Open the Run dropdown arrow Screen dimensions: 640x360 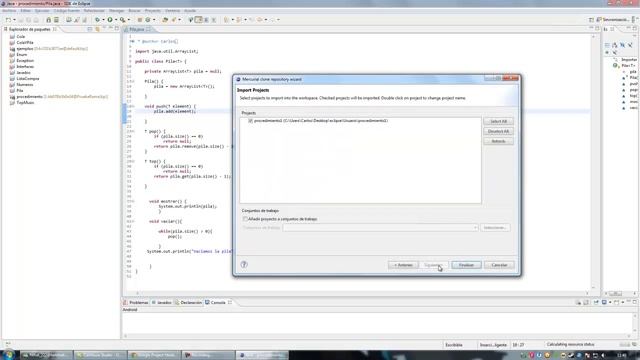pos(116,20)
